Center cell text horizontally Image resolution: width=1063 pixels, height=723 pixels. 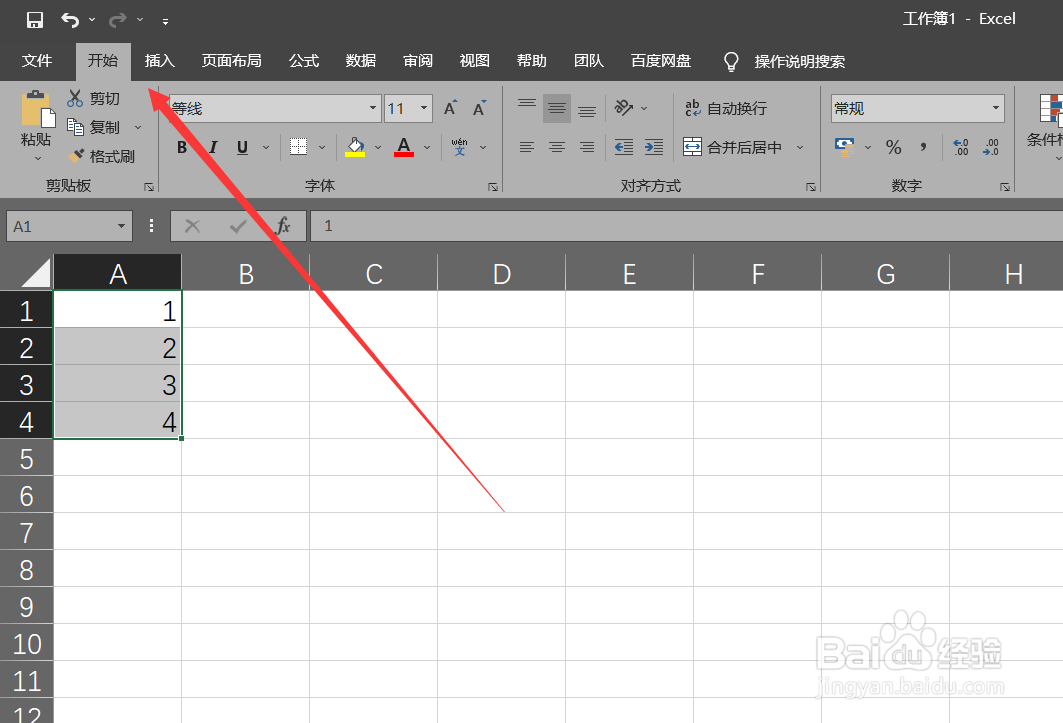(557, 147)
